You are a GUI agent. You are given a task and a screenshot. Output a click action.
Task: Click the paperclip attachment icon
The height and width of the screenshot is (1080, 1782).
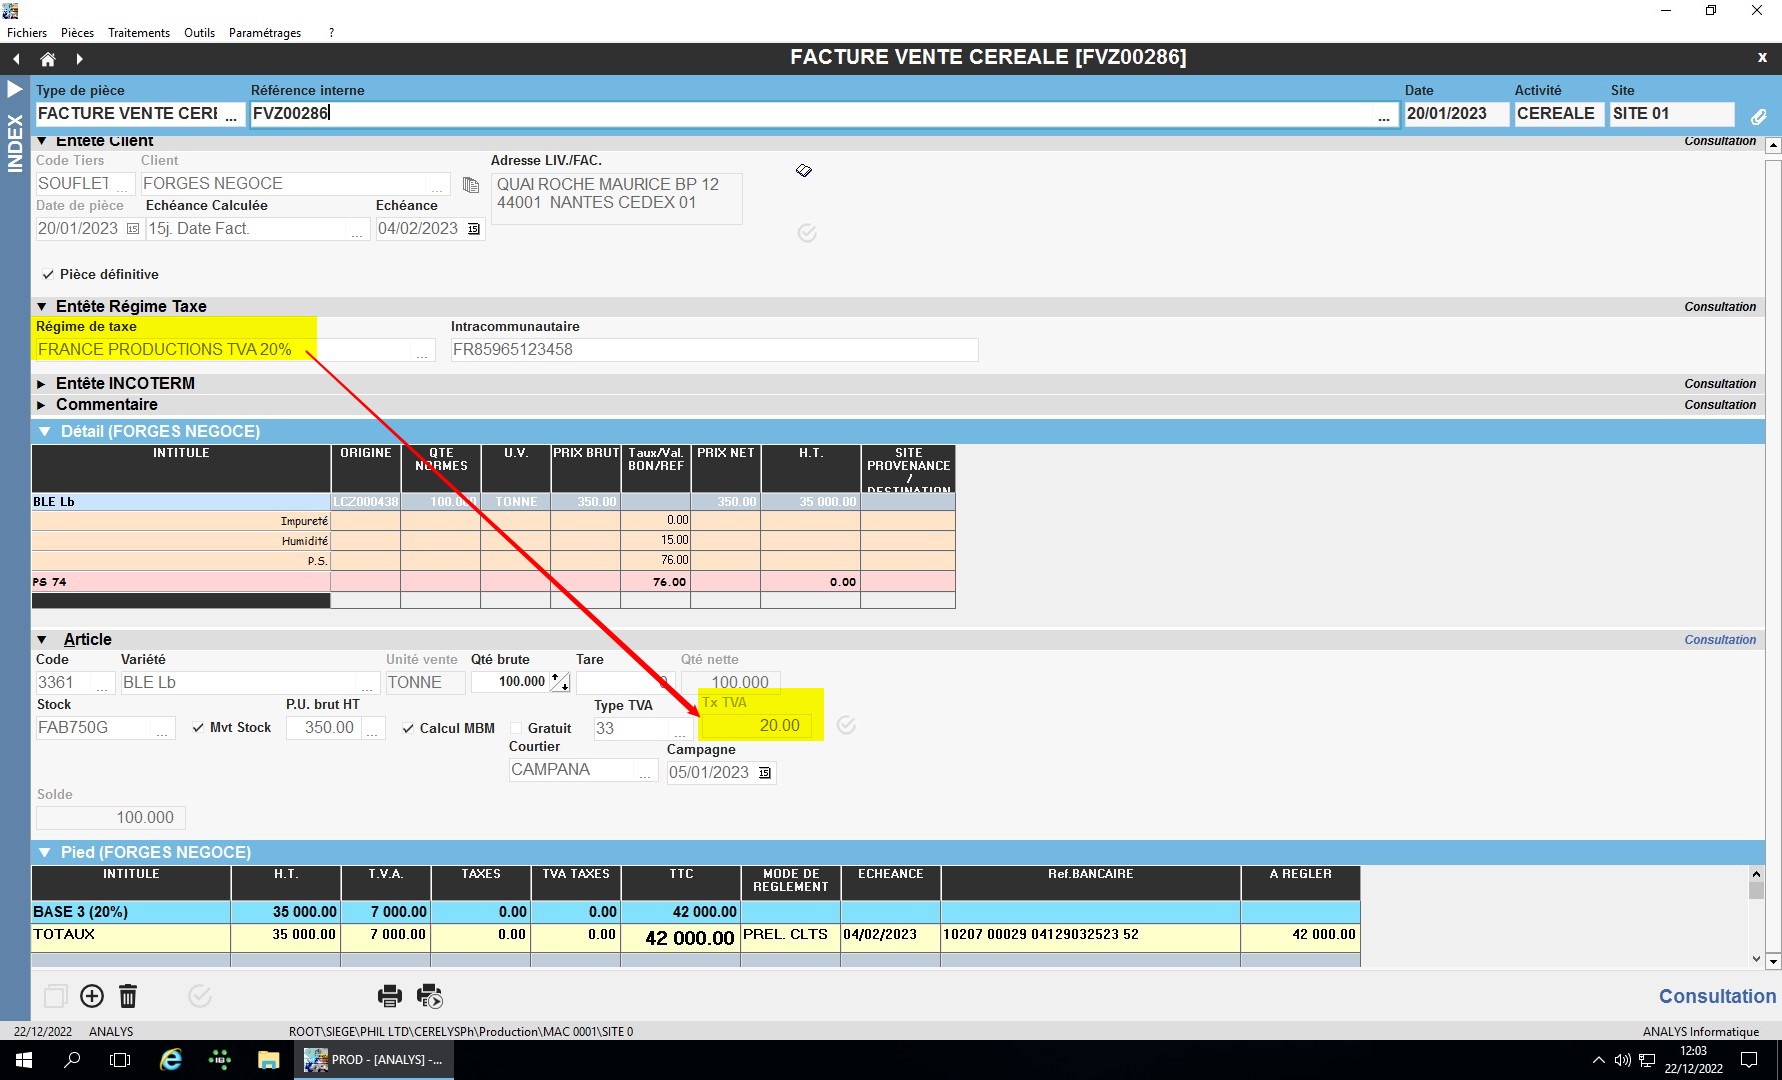1758,116
